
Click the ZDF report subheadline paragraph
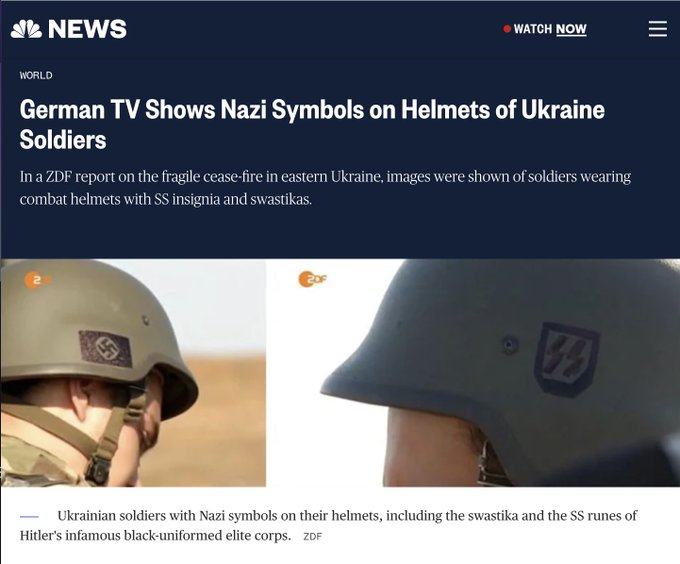pyautogui.click(x=325, y=188)
